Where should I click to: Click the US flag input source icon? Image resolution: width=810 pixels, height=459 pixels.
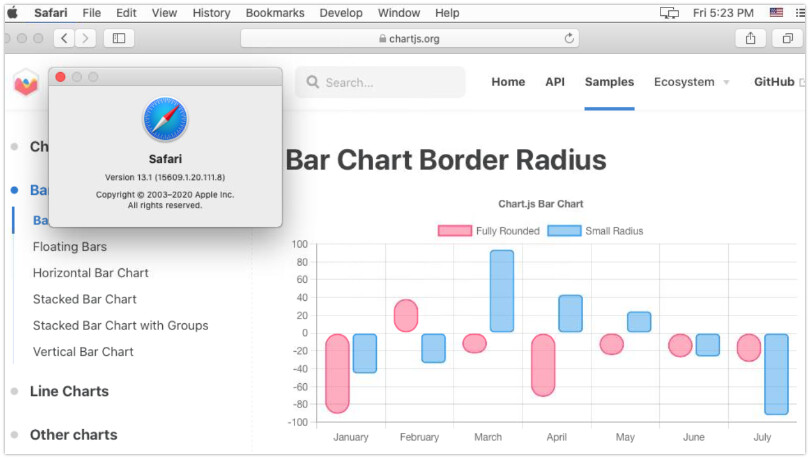776,12
